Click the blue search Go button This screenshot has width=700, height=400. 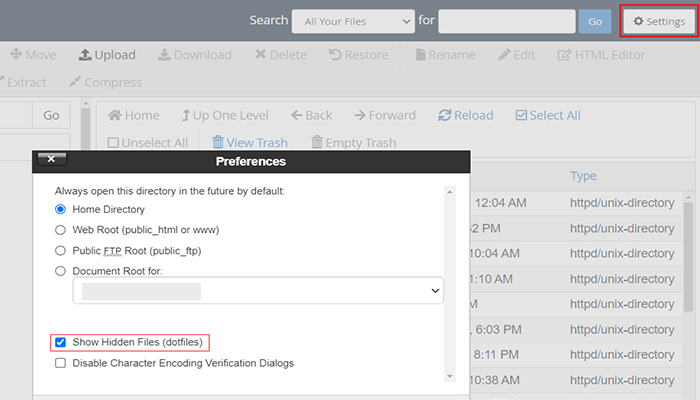tap(595, 21)
